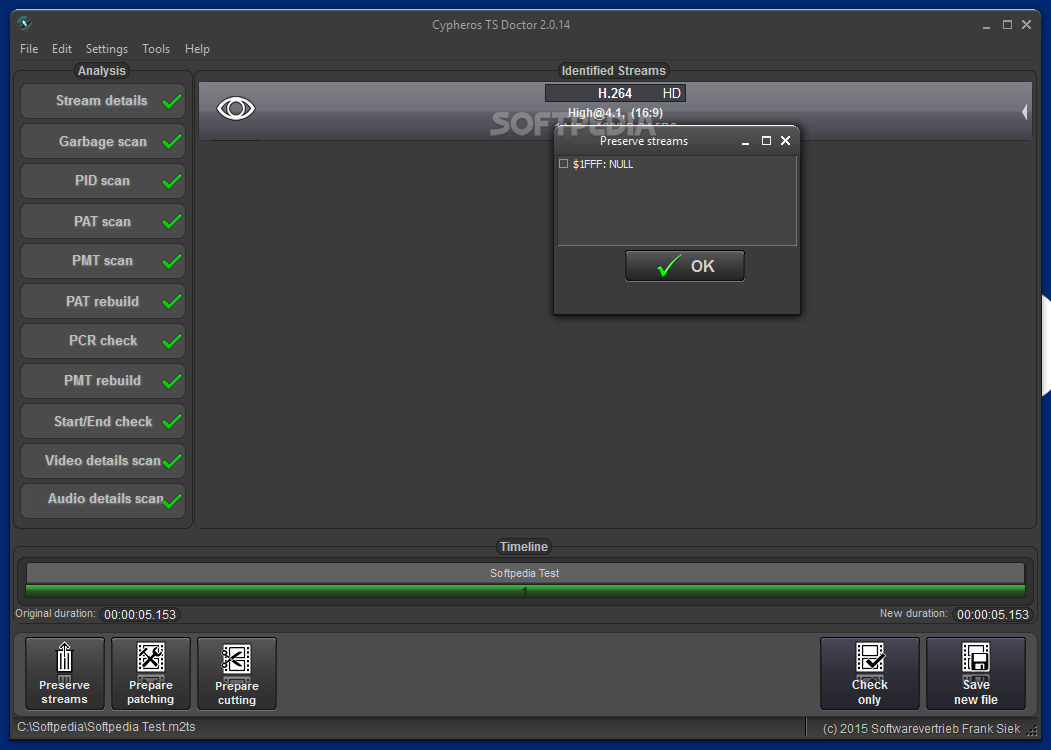
Task: Minimize the Preserve streams dialog
Action: click(745, 141)
